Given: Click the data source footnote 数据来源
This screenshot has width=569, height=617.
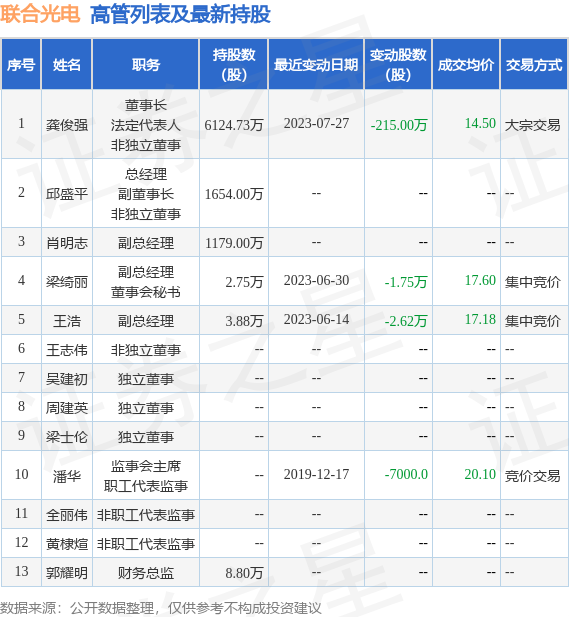Looking at the screenshot, I should coord(161,608).
